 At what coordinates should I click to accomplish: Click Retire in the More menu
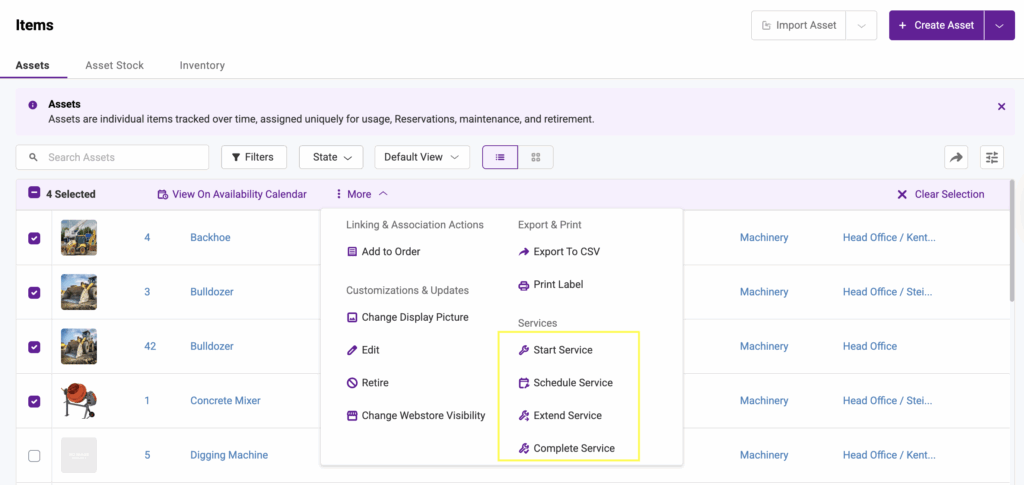[374, 383]
